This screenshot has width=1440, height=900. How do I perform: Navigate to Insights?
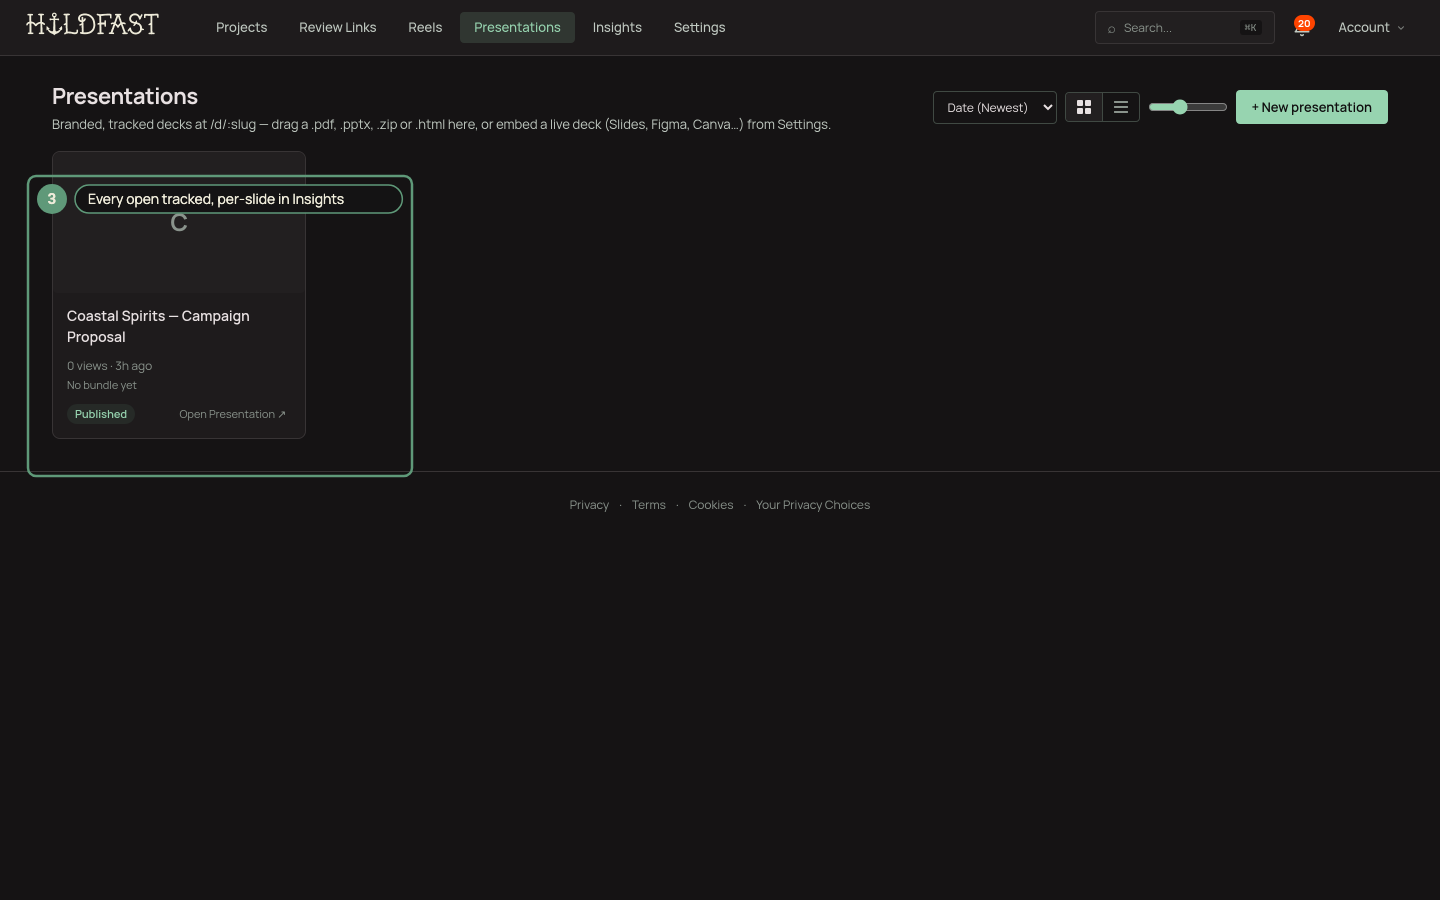click(617, 27)
